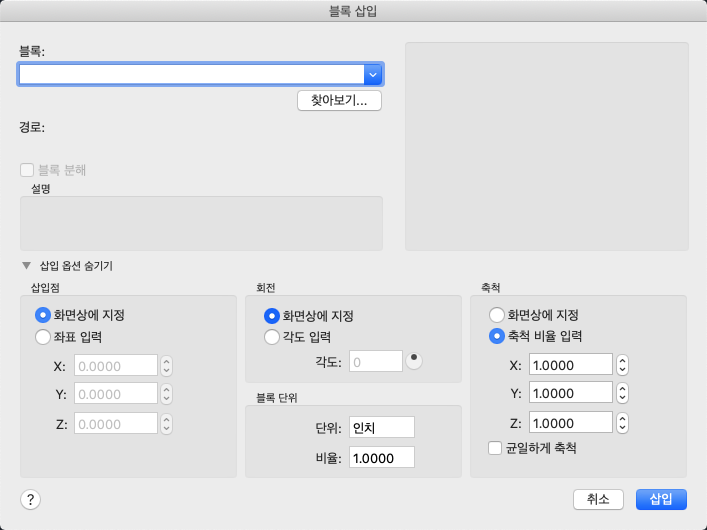Select 각도 입력 radio button

click(x=272, y=337)
